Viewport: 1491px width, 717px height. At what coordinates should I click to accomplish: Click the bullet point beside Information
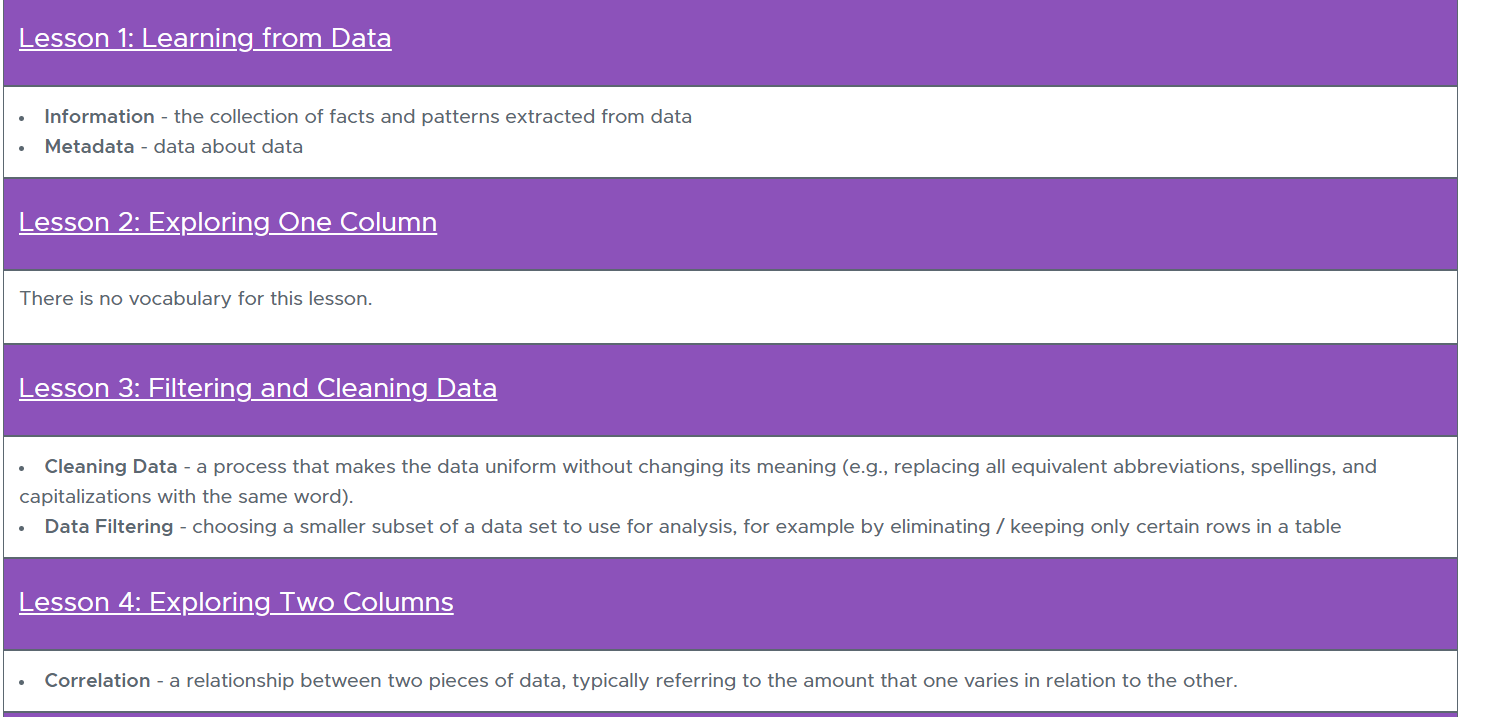tap(23, 118)
